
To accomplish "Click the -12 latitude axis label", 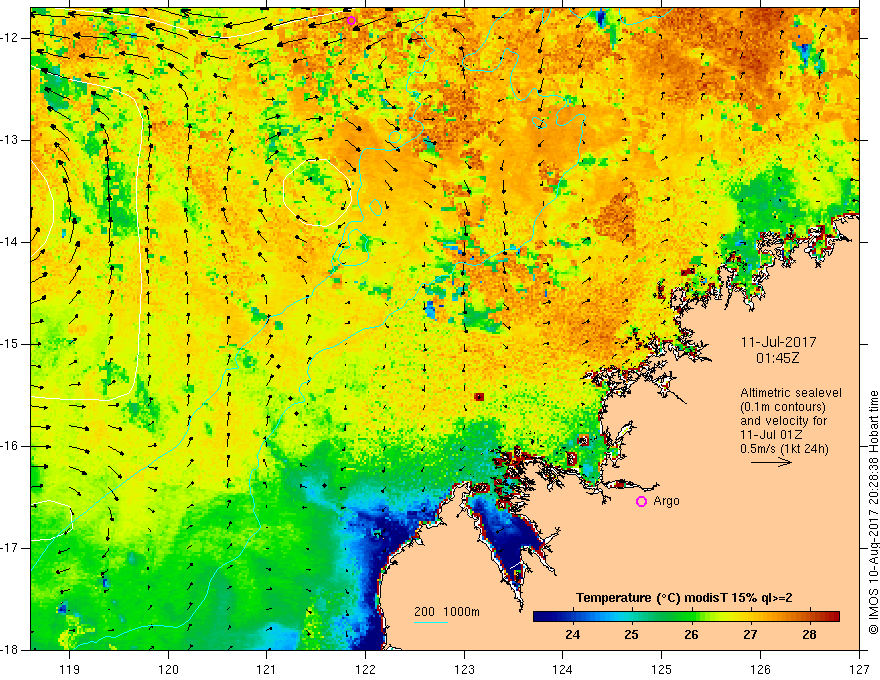I will click(x=11, y=38).
